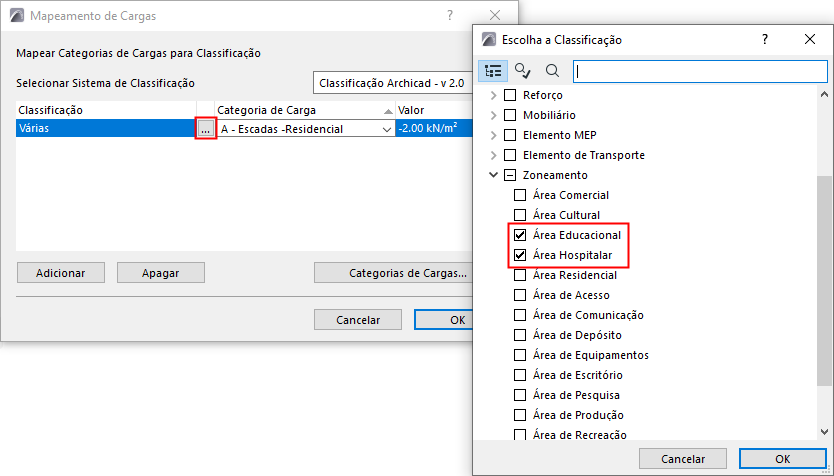
Task: Open the classification system dropdown
Action: tap(393, 83)
